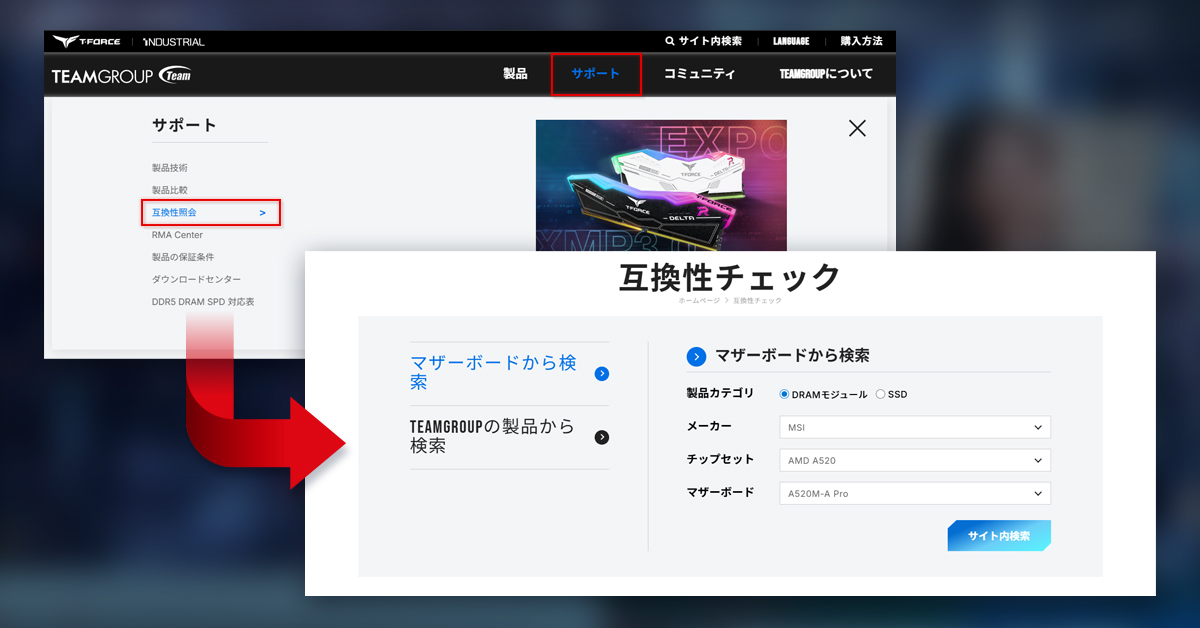
Task: Open the DDR5 DRAM SPD 対応表 link
Action: click(x=203, y=301)
